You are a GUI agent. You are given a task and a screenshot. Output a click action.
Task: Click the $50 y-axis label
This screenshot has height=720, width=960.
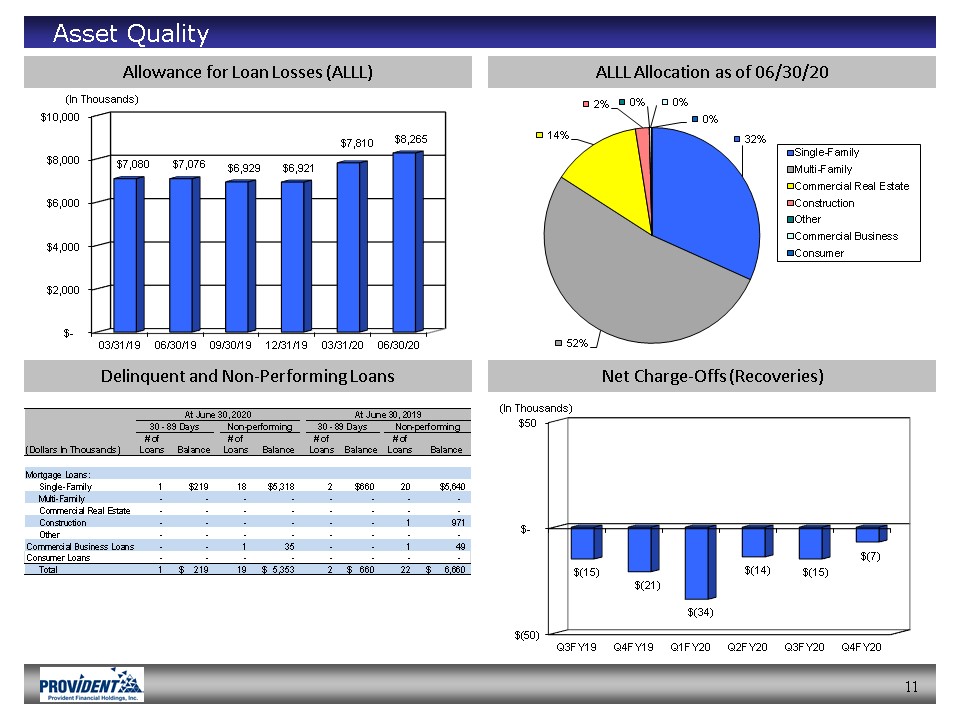point(527,423)
